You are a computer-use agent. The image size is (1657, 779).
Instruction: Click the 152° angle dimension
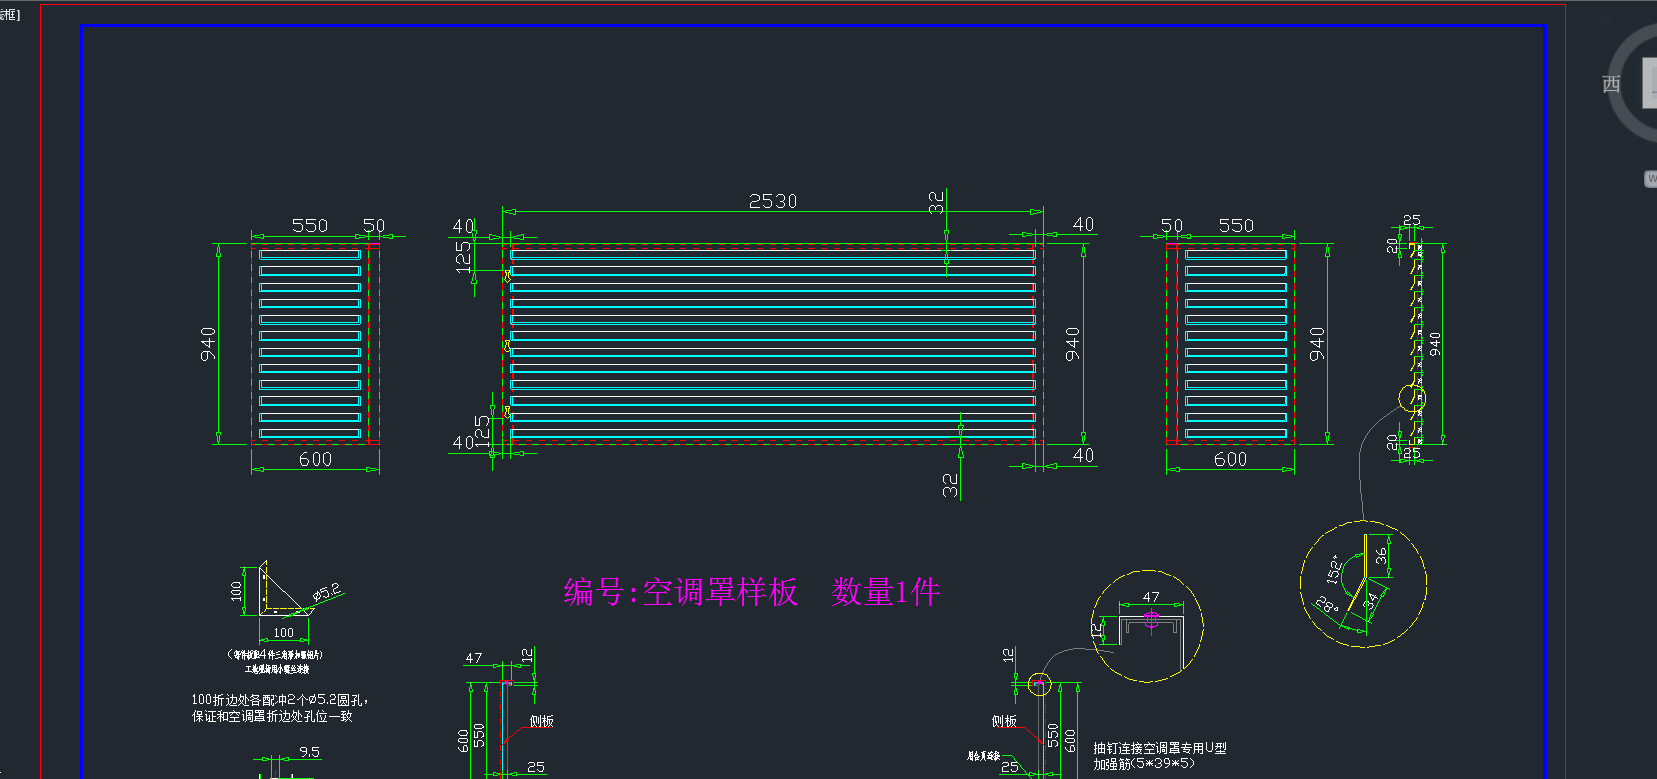(1335, 568)
